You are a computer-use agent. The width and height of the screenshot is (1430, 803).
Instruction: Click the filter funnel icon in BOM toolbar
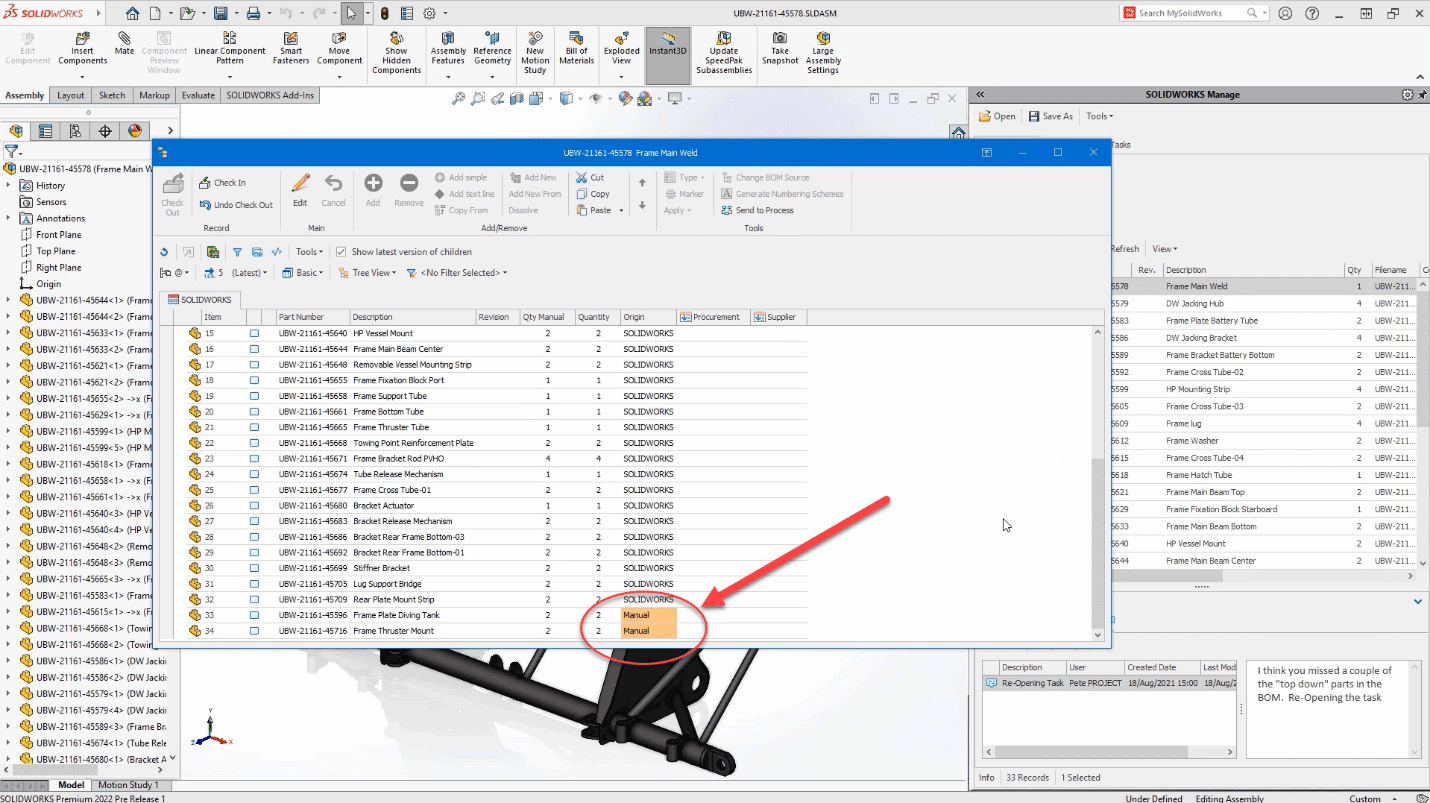click(237, 252)
